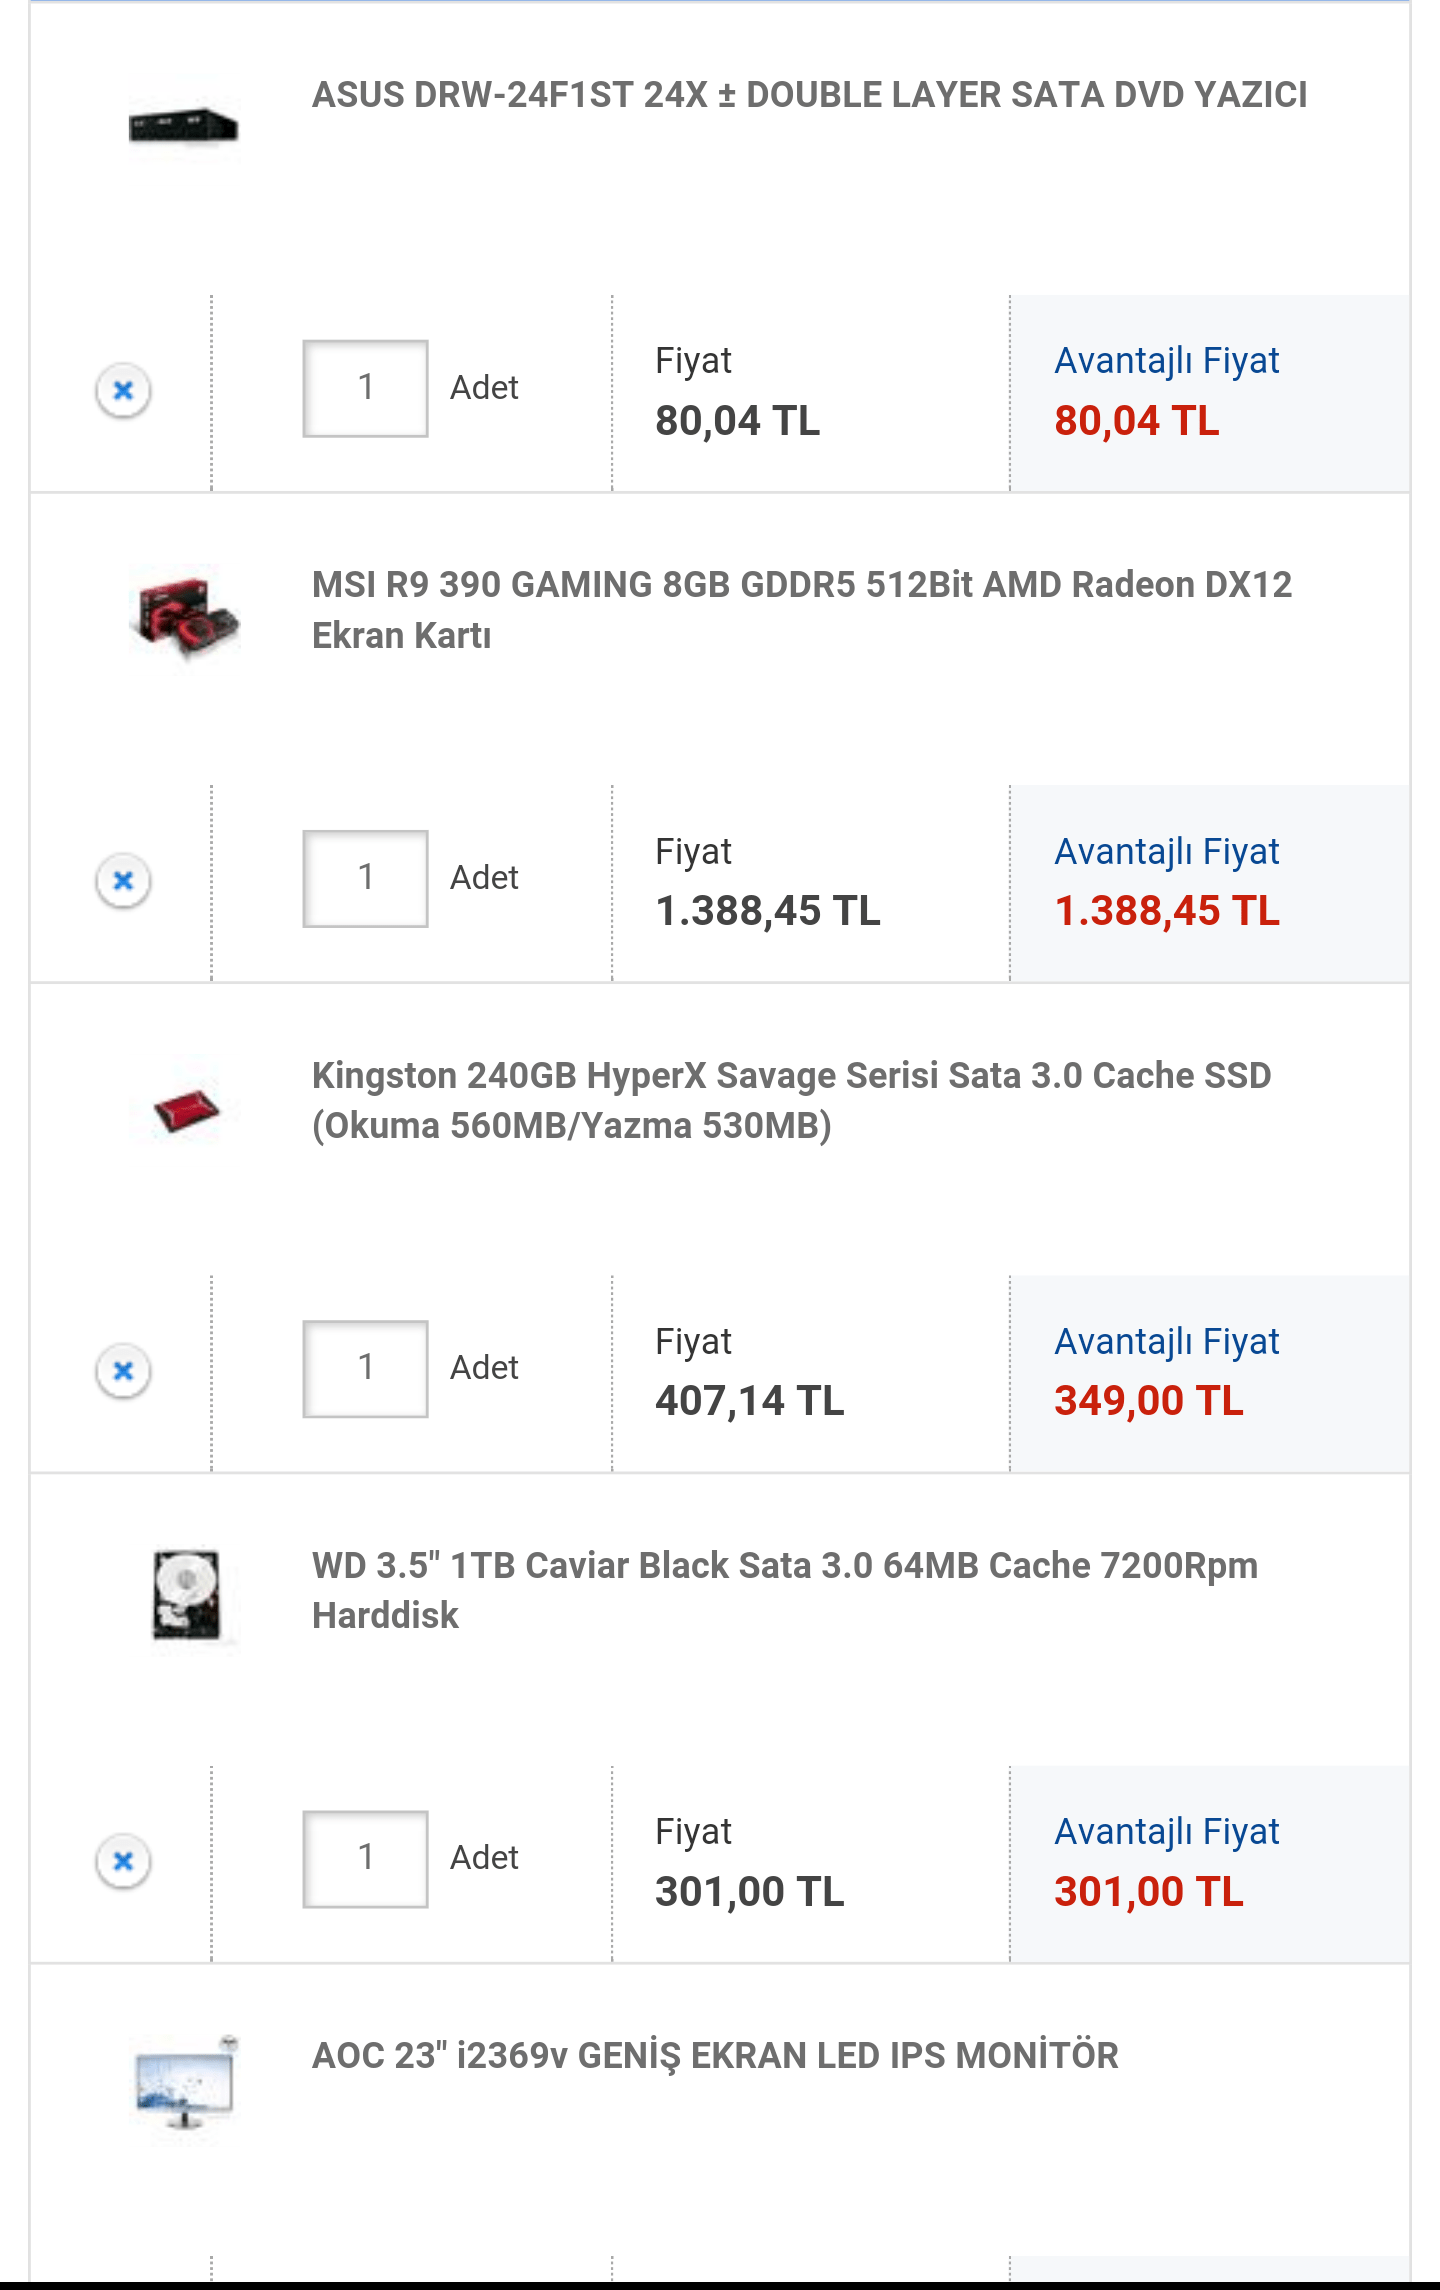This screenshot has height=2290, width=1440.
Task: Edit quantity field for MSI R9 390
Action: (x=366, y=878)
